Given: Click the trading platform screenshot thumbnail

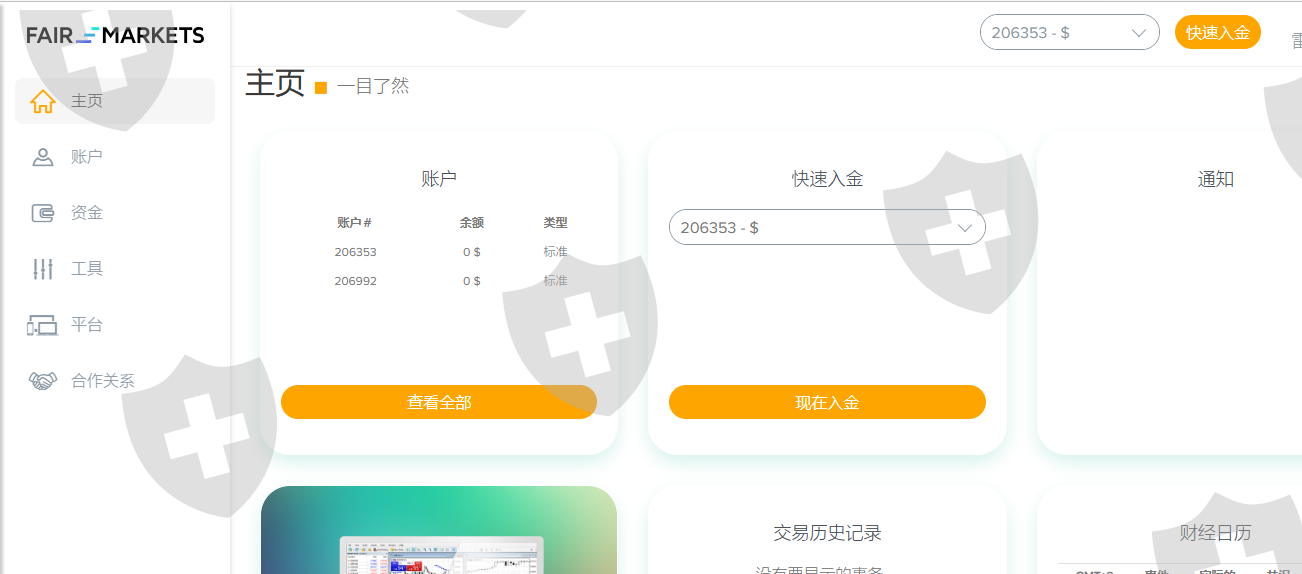Looking at the screenshot, I should (x=439, y=531).
